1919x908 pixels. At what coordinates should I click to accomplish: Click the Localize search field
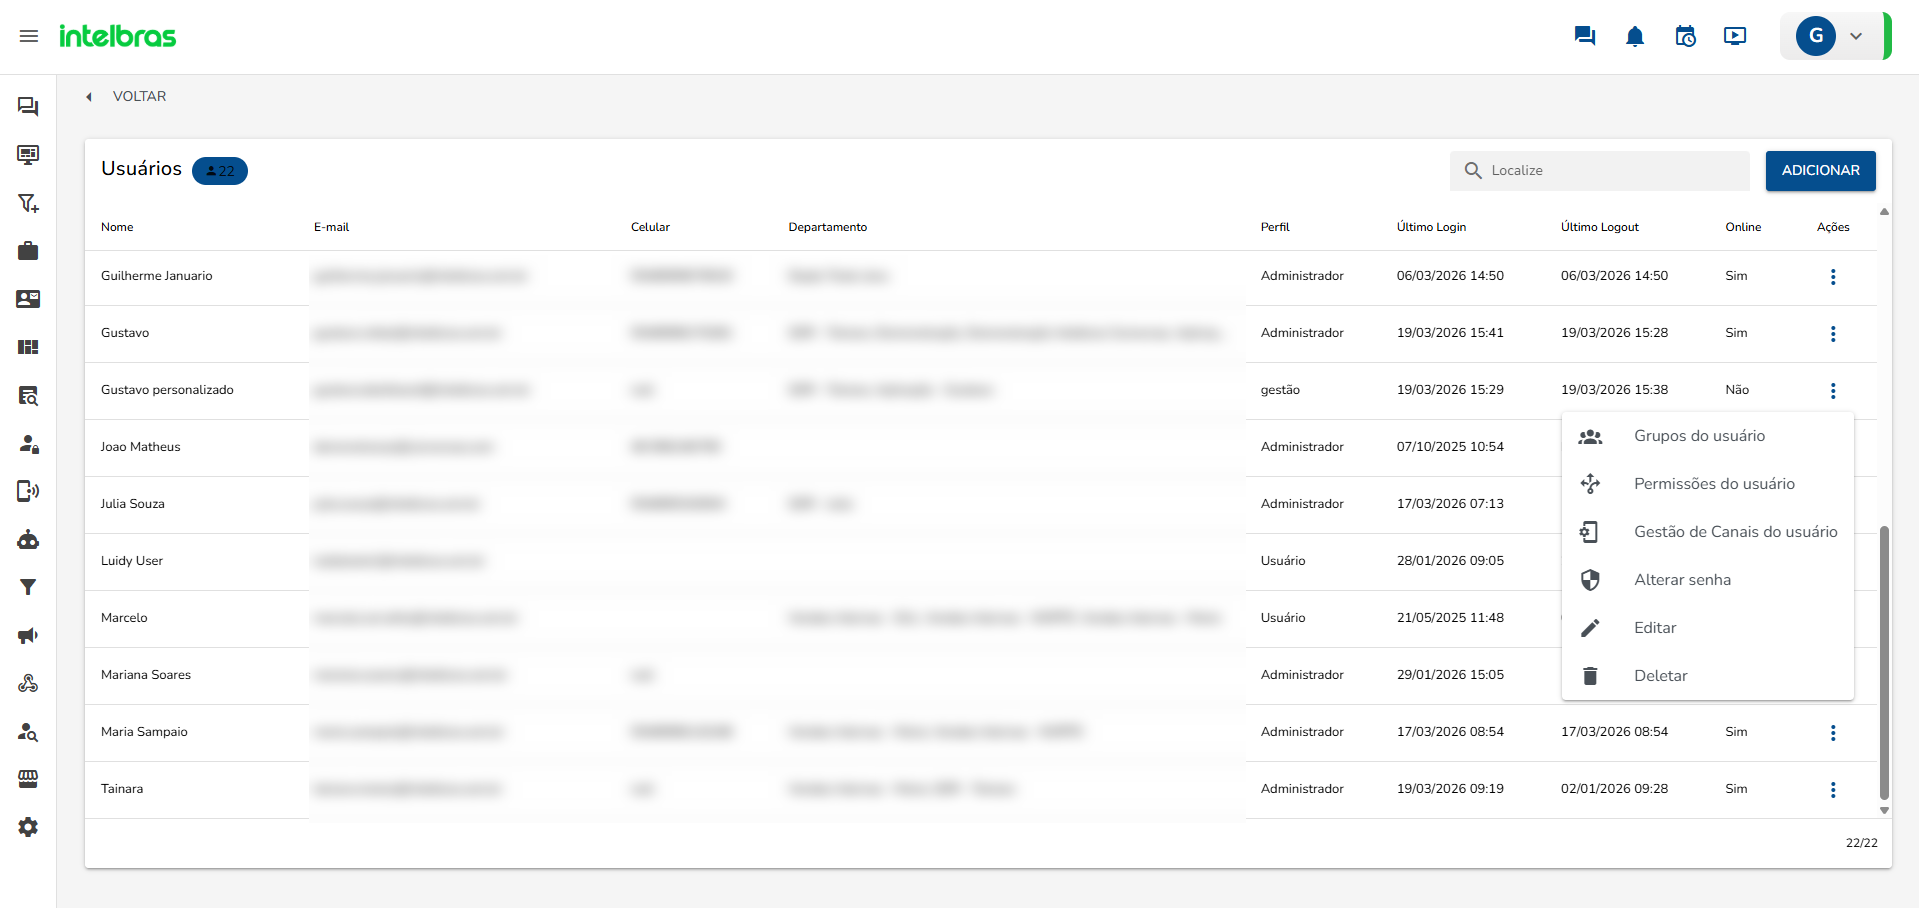(1599, 171)
